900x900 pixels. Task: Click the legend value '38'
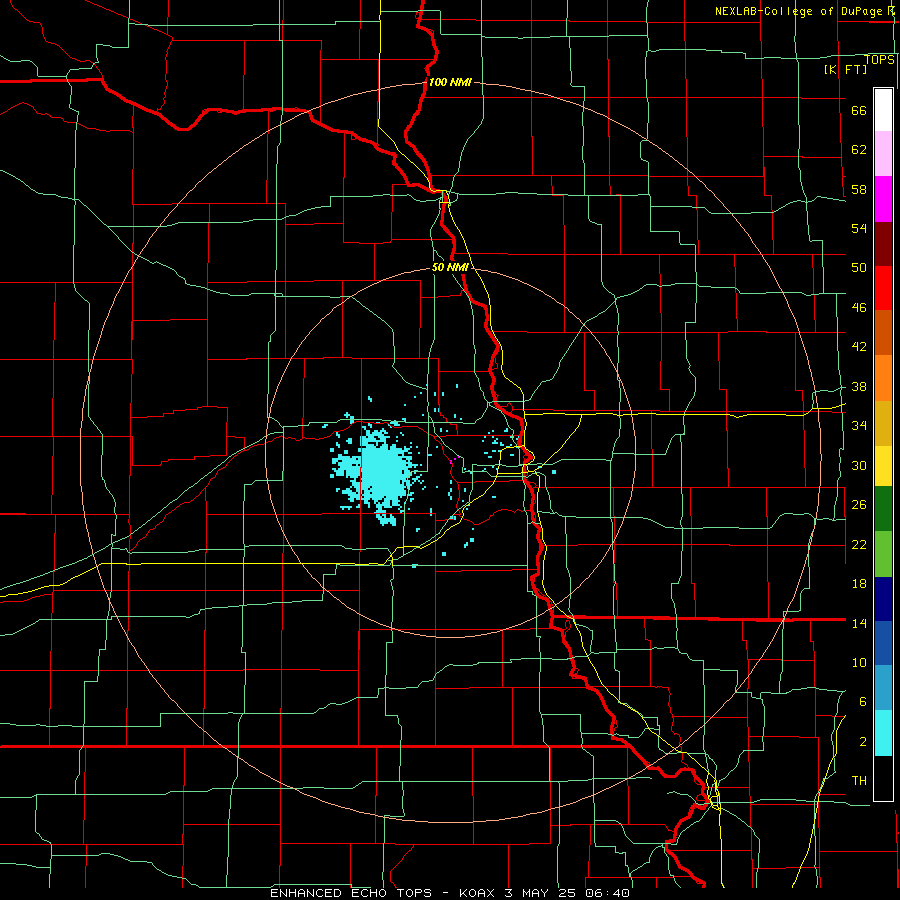point(859,386)
